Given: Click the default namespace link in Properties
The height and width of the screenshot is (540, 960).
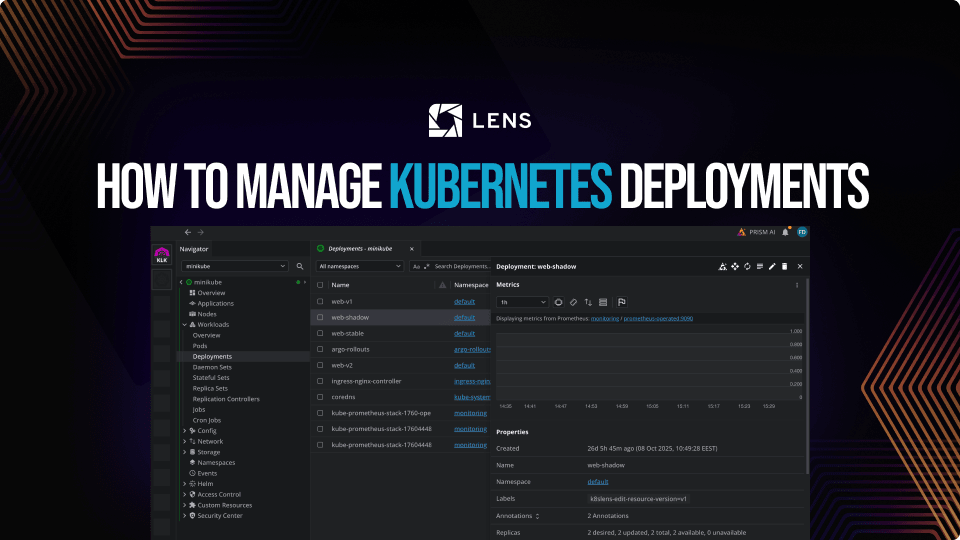Looking at the screenshot, I should click(x=598, y=481).
